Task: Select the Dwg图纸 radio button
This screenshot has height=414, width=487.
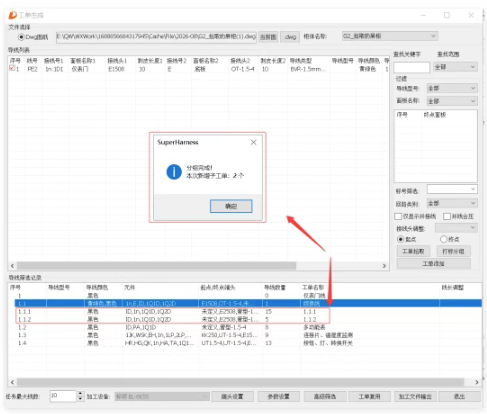Action: point(21,37)
